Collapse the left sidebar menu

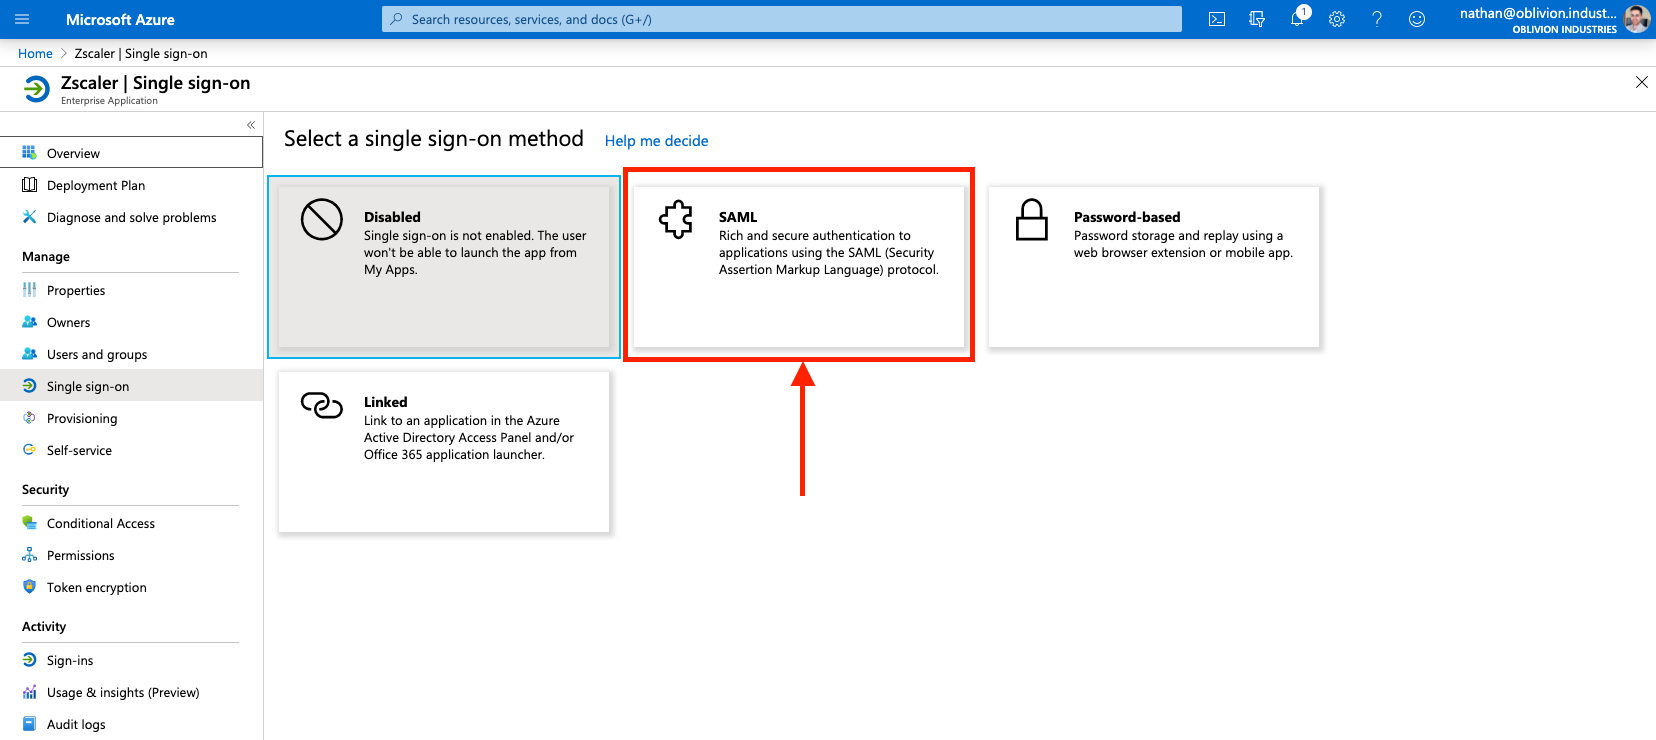(251, 125)
